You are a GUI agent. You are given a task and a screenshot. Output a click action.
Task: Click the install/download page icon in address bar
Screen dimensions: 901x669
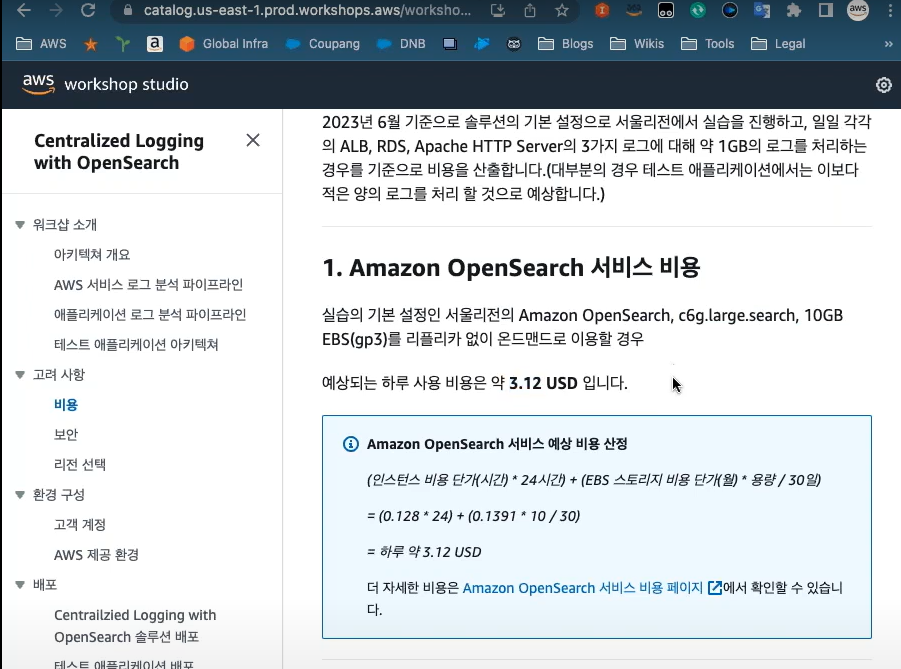click(x=498, y=10)
